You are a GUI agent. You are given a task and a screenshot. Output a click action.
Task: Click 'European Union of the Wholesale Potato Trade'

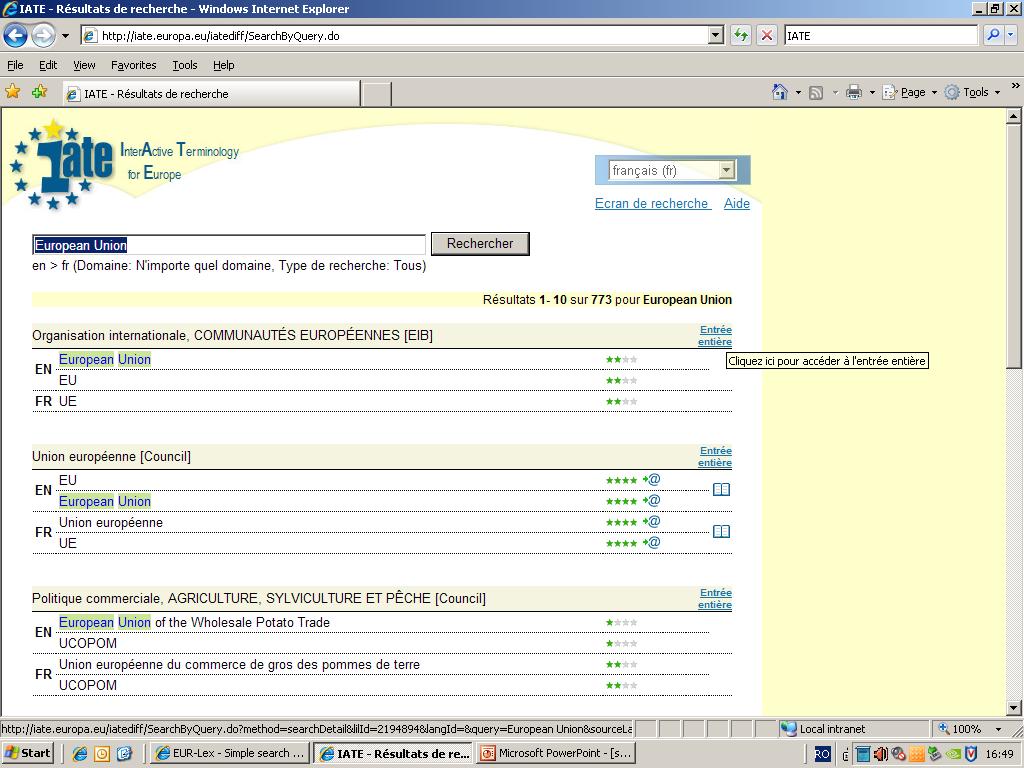(194, 622)
